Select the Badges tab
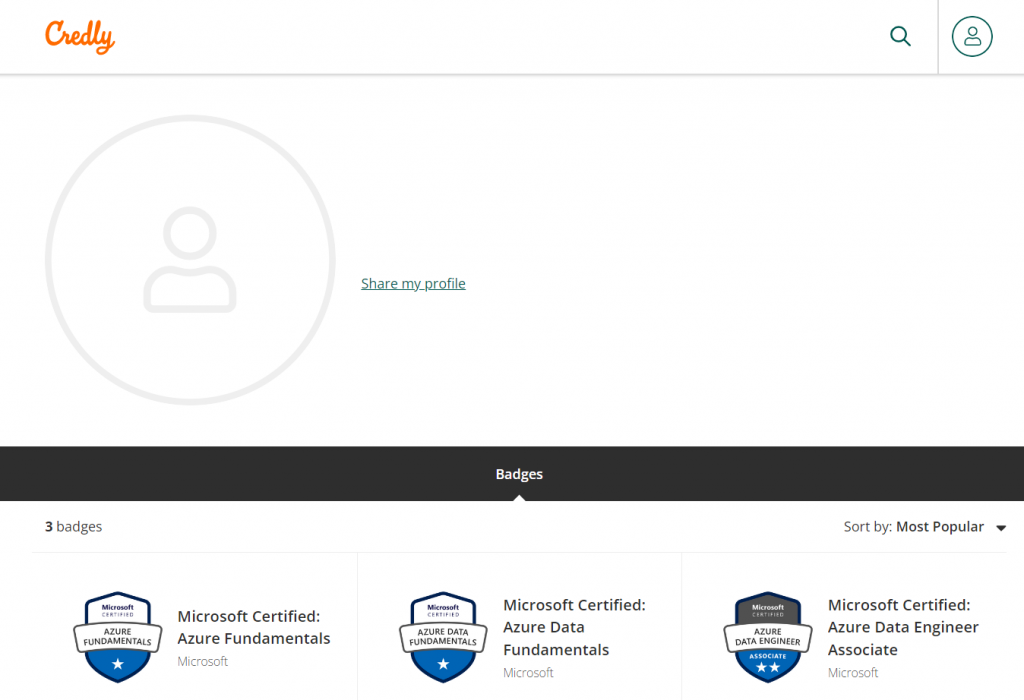The image size is (1024, 700). [519, 474]
